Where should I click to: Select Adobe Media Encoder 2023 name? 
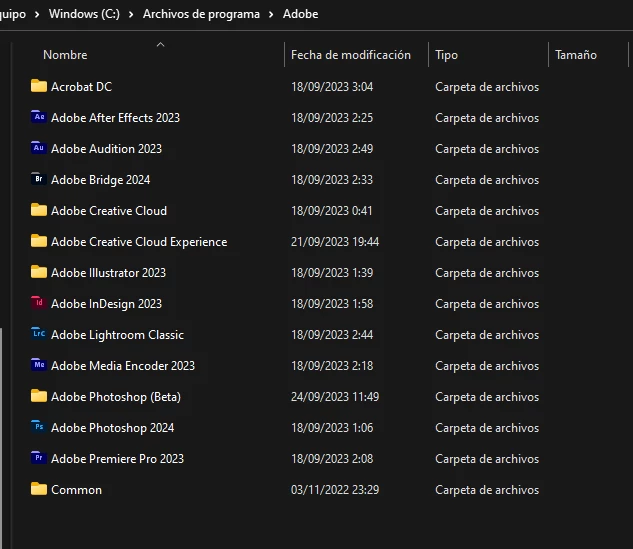123,366
